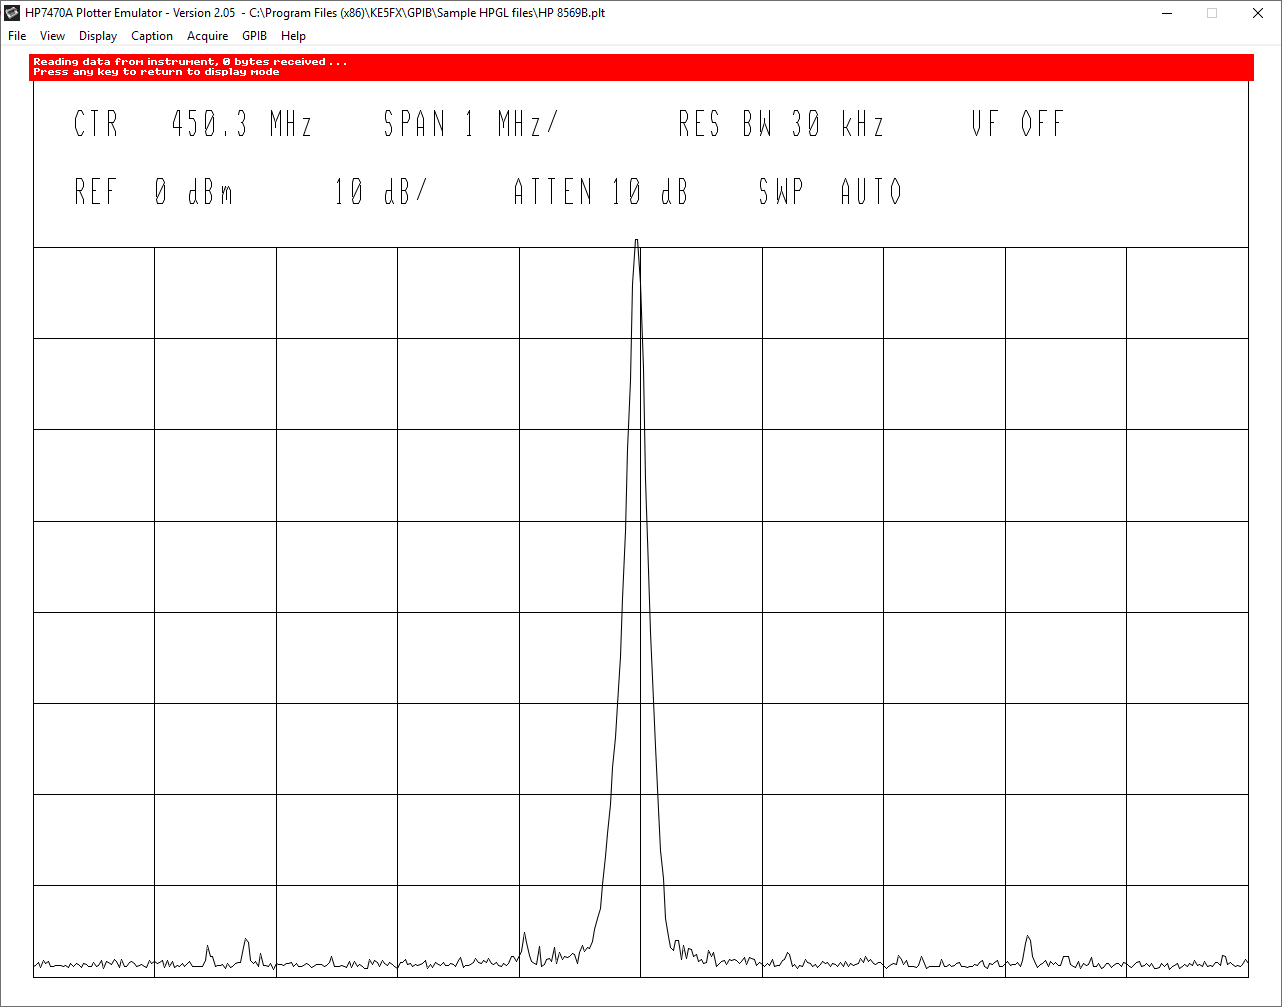
Task: Open the Help menu
Action: pyautogui.click(x=293, y=36)
